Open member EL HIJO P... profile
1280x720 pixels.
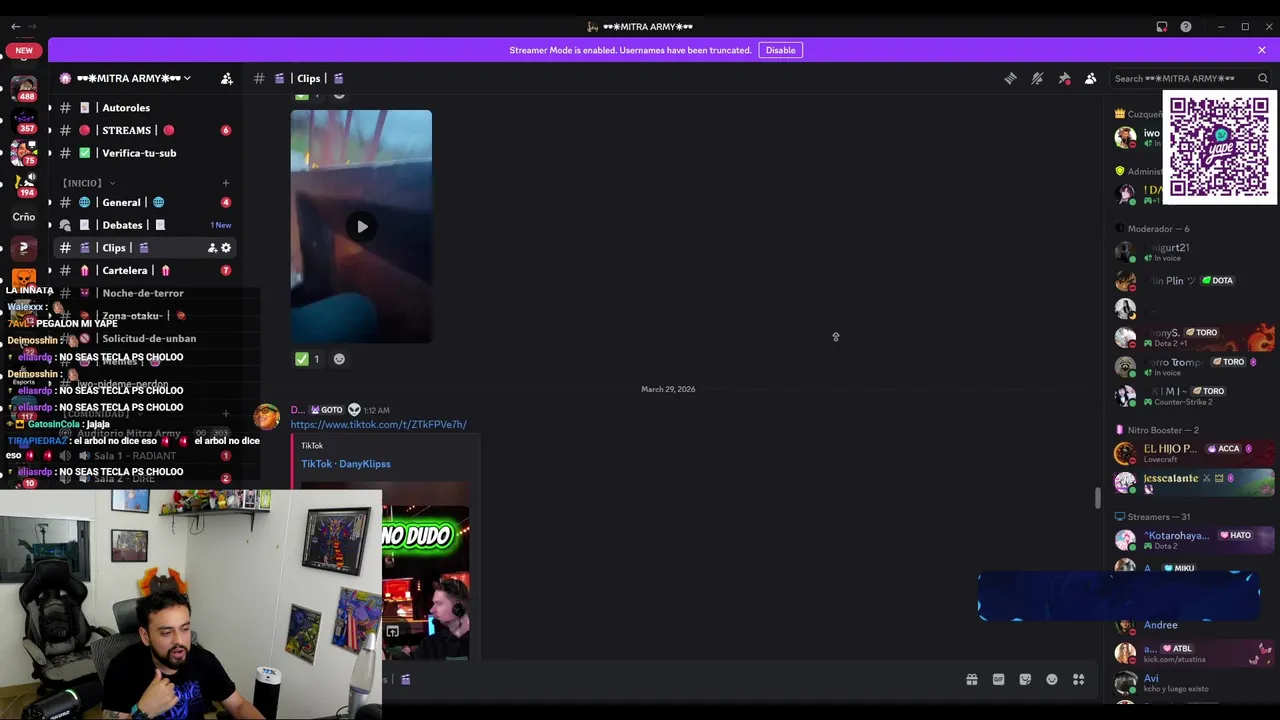(x=1194, y=453)
